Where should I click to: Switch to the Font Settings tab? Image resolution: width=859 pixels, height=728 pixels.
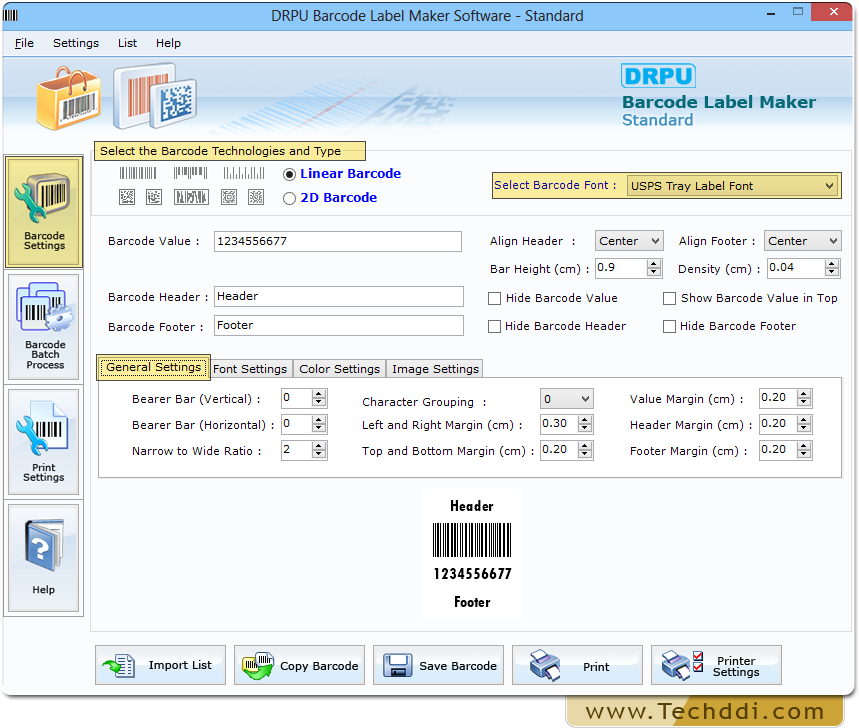click(x=250, y=369)
